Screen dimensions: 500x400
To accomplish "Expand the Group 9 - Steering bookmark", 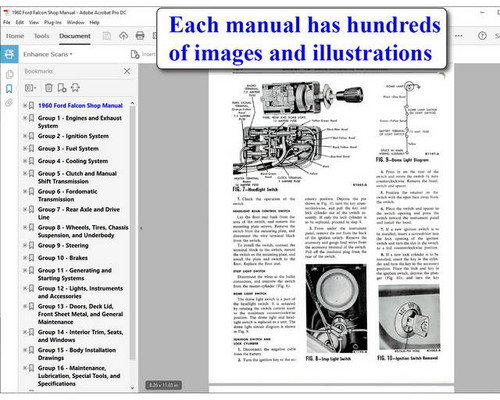I will (x=25, y=245).
